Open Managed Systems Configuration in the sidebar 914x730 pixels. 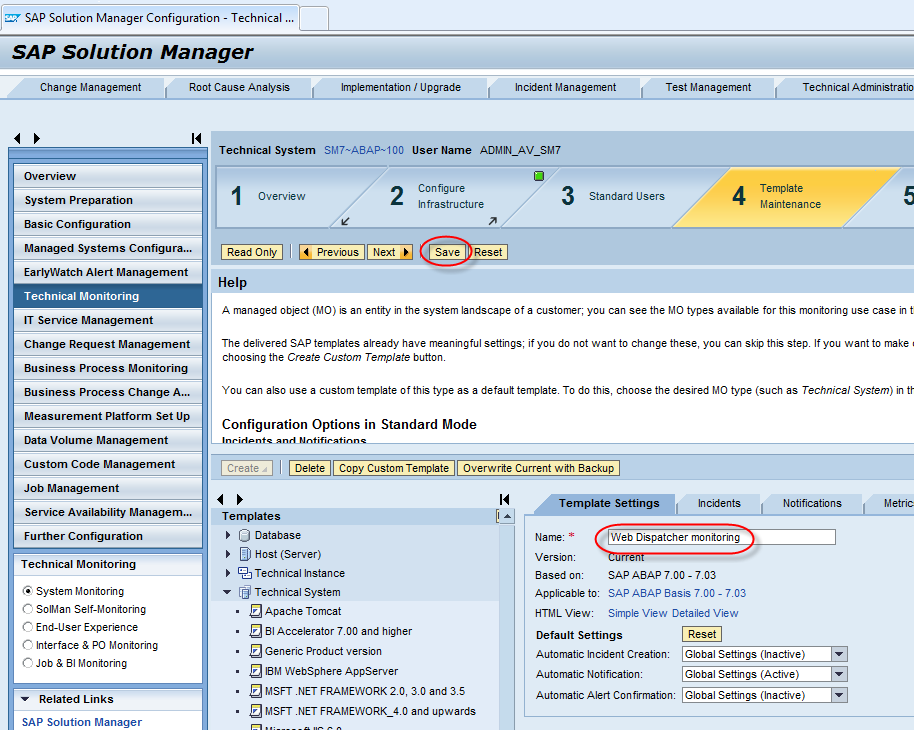[x=108, y=248]
